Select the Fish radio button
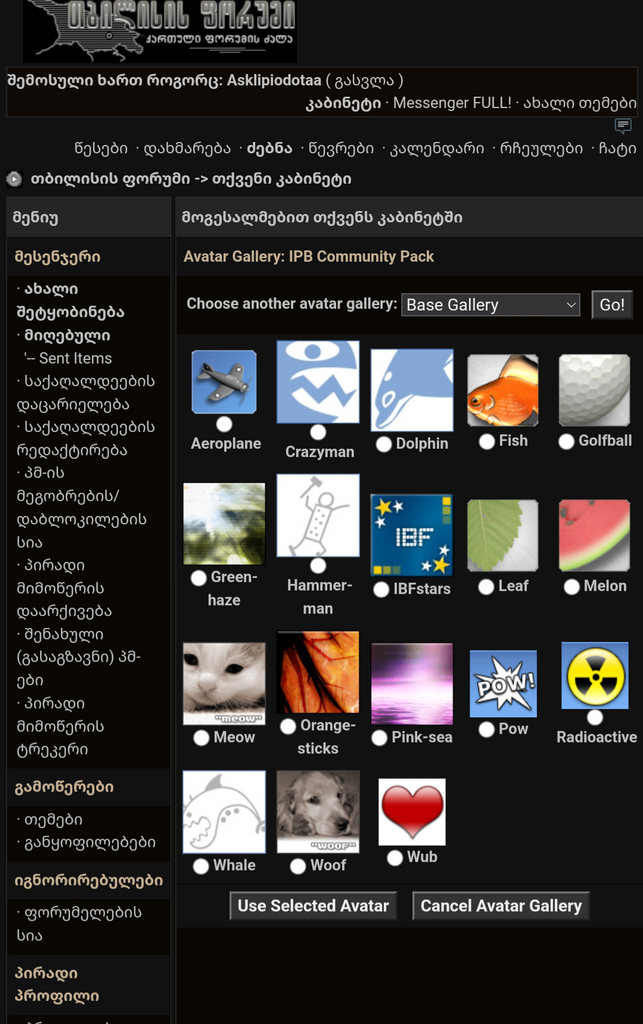 [486, 441]
